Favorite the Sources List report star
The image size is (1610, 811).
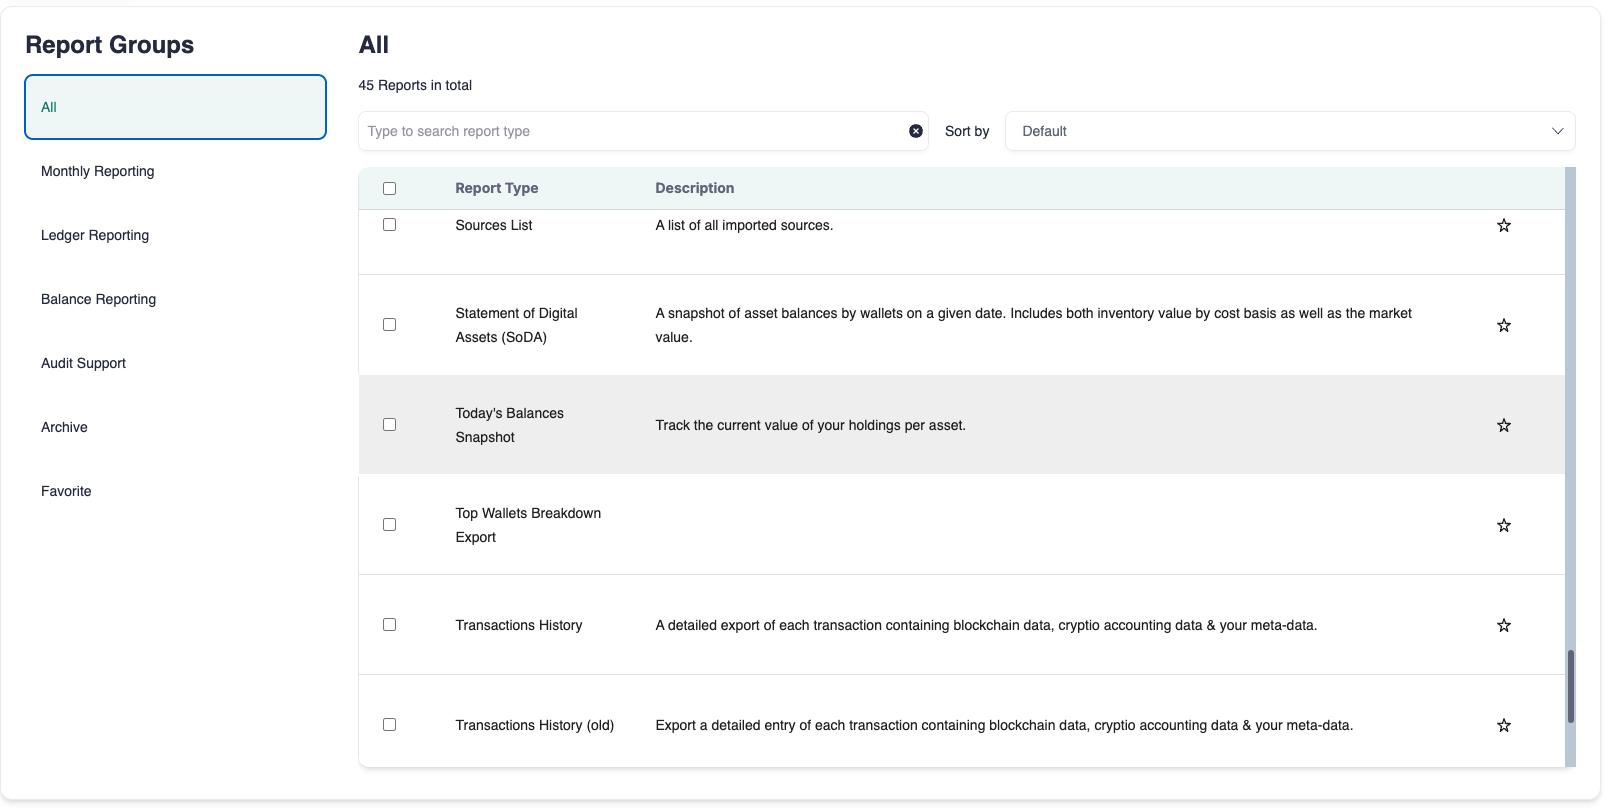[x=1503, y=226]
